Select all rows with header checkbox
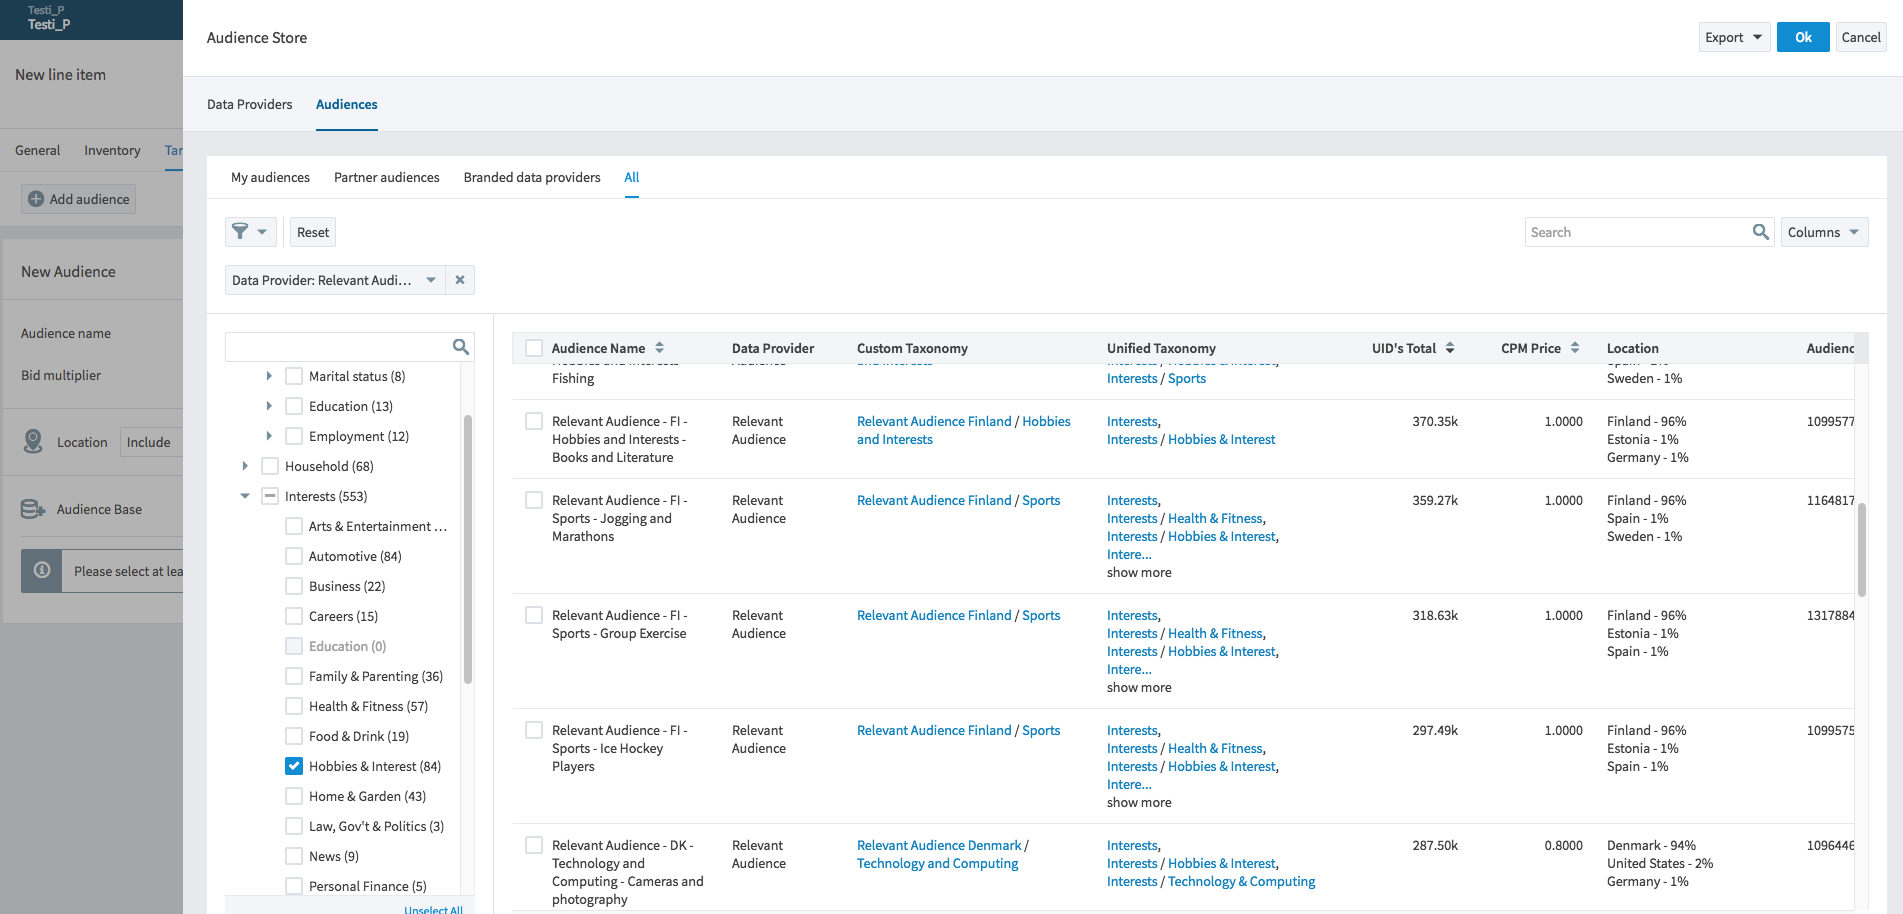This screenshot has width=1903, height=914. coord(534,348)
